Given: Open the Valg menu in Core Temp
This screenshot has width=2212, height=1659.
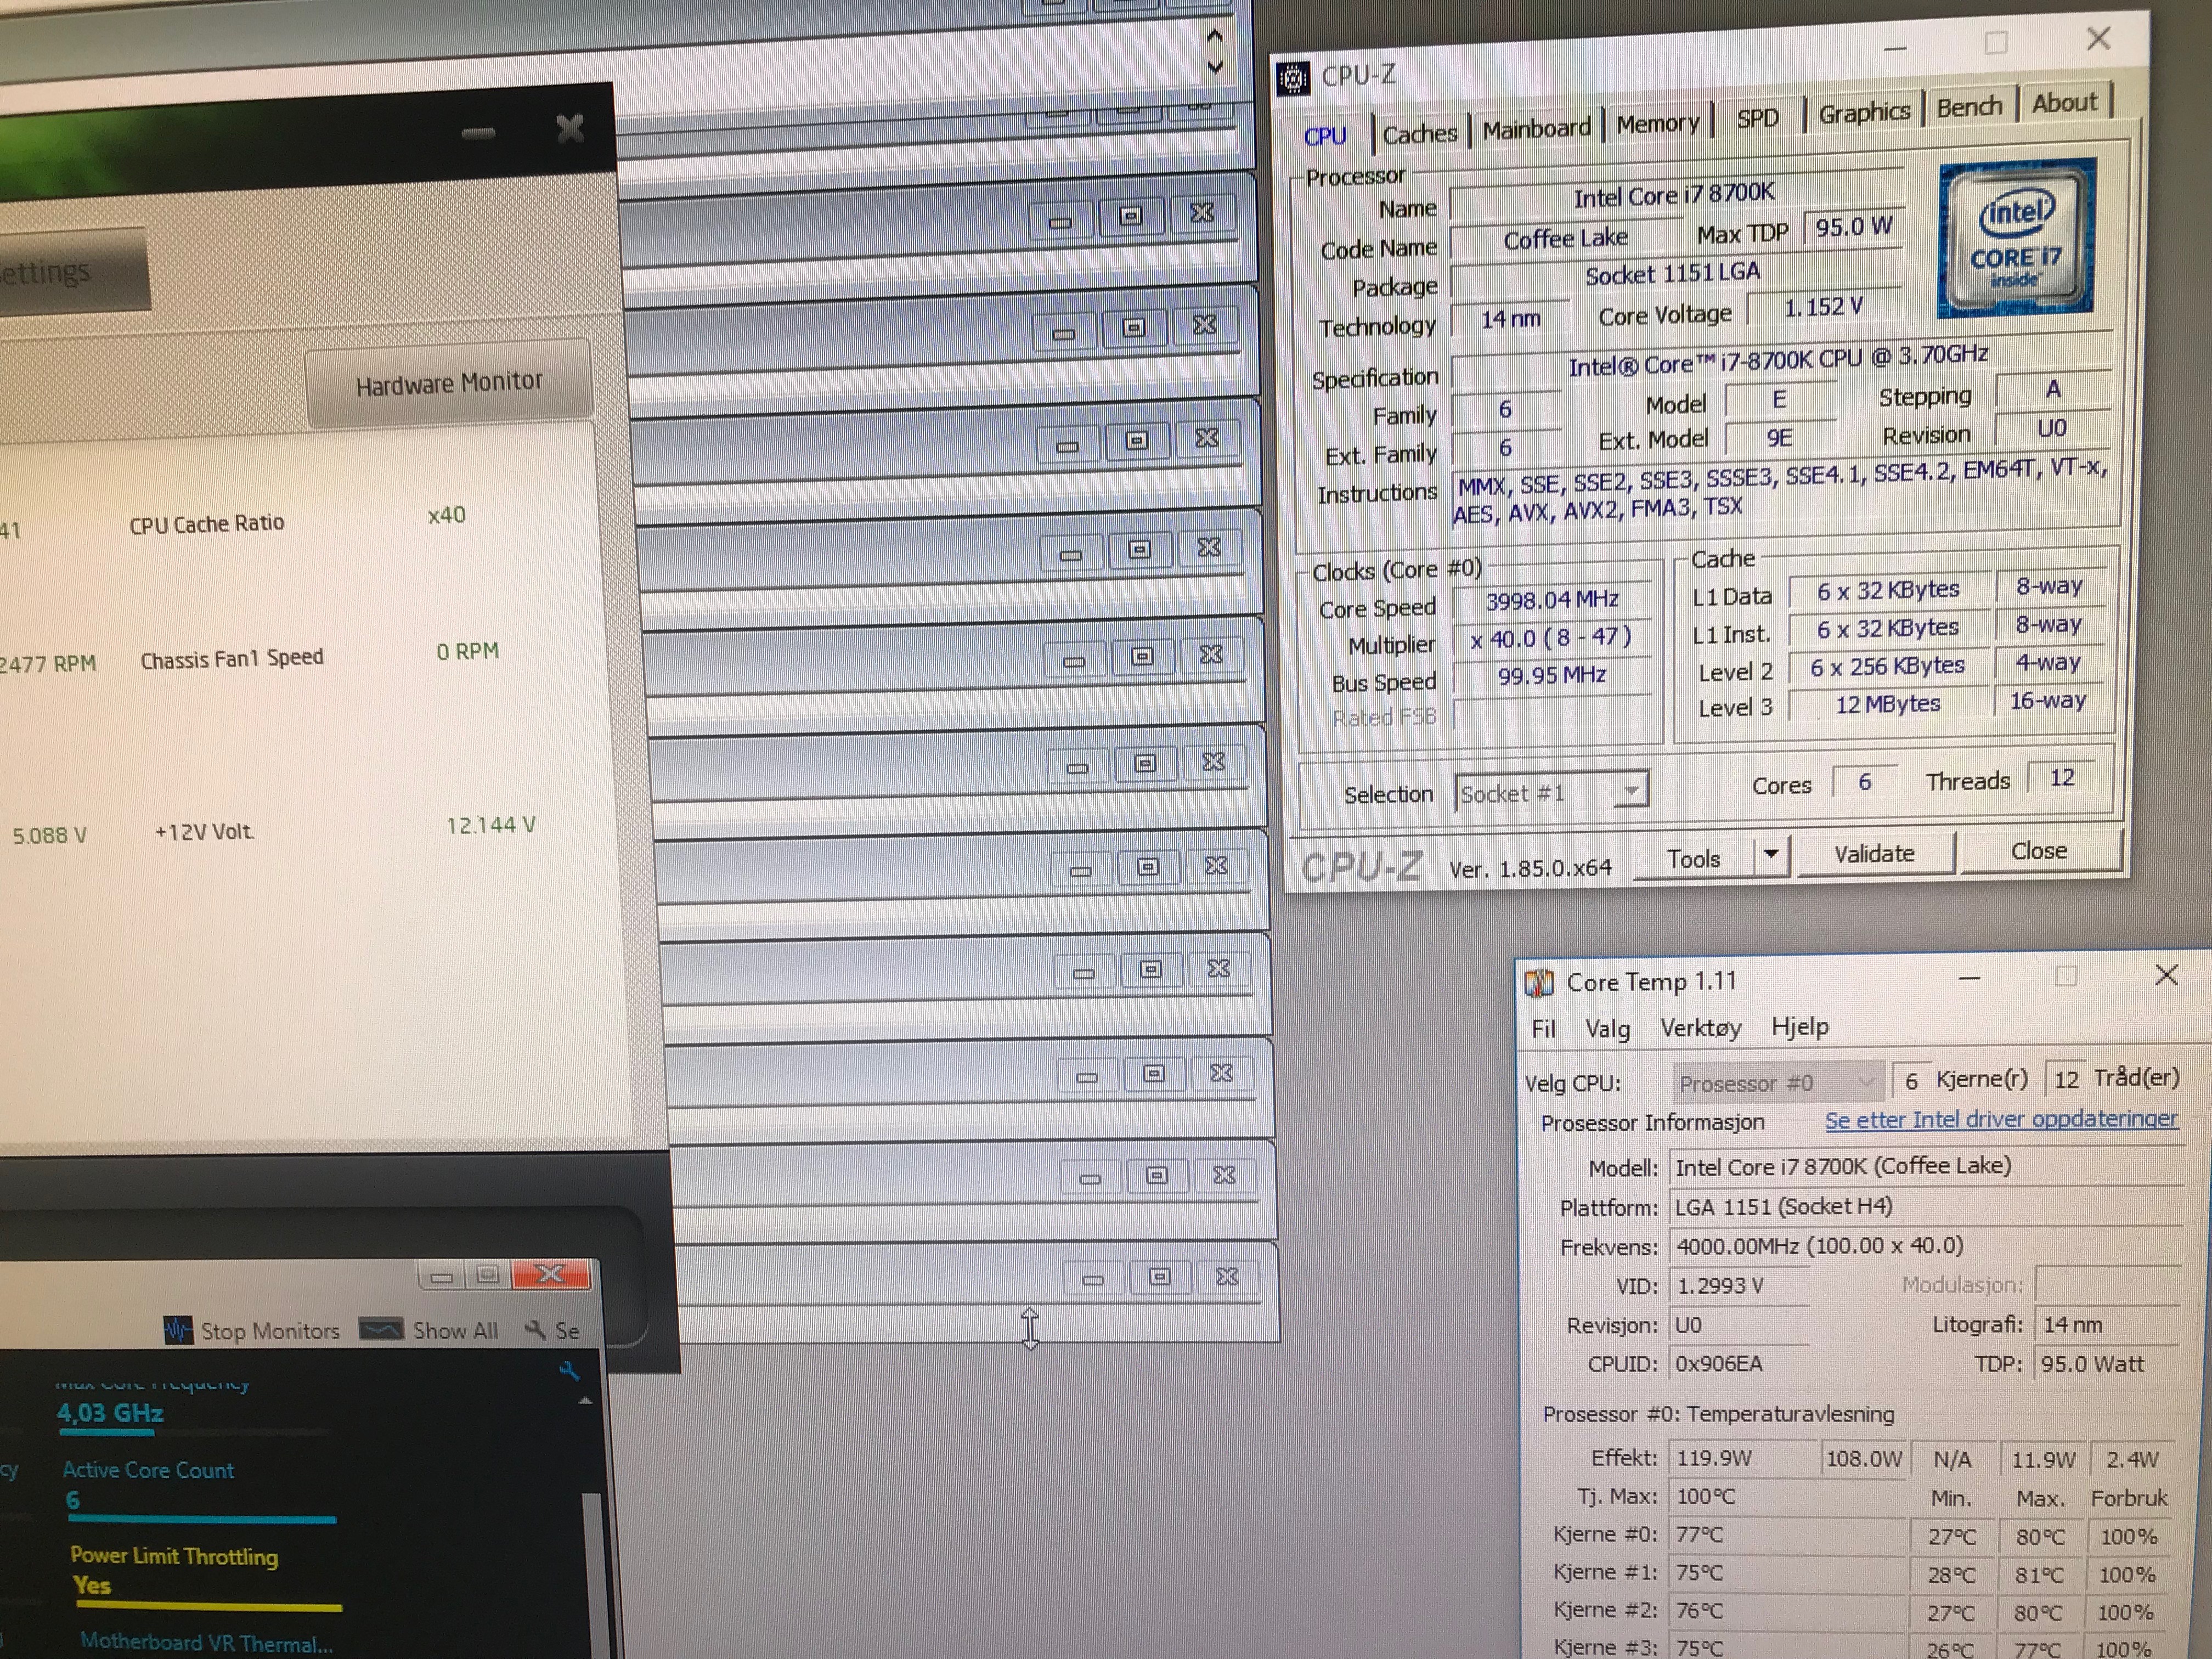Looking at the screenshot, I should click(1607, 1028).
